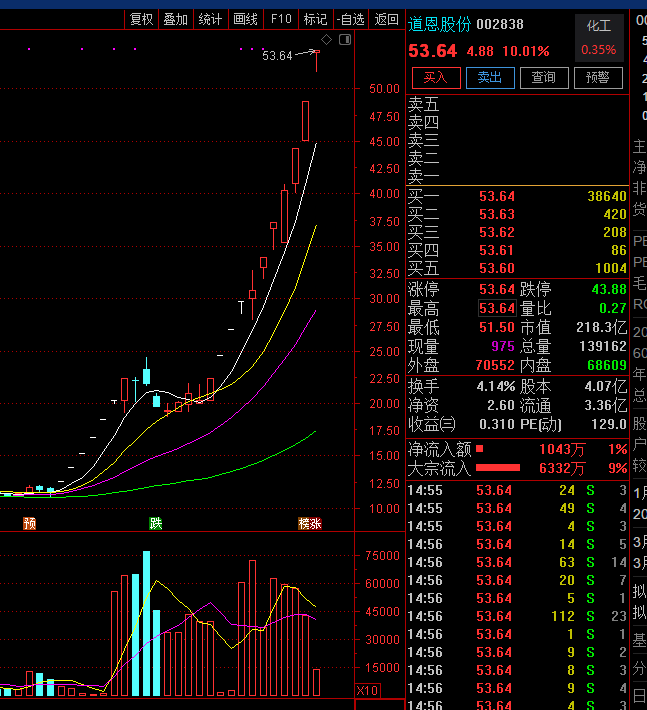Click the 标记 mark option

point(316,19)
